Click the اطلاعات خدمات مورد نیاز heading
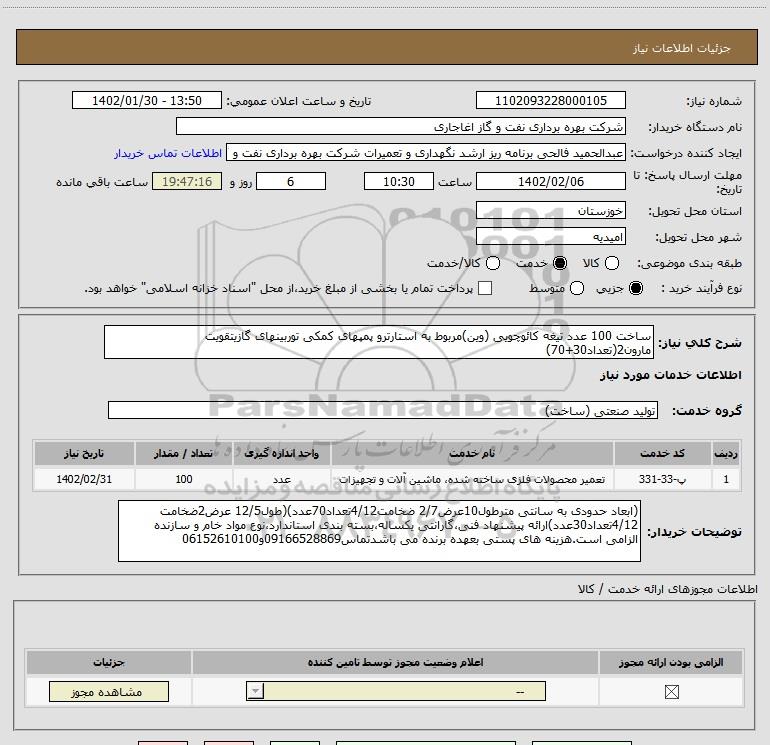The height and width of the screenshot is (745, 770). [x=670, y=375]
